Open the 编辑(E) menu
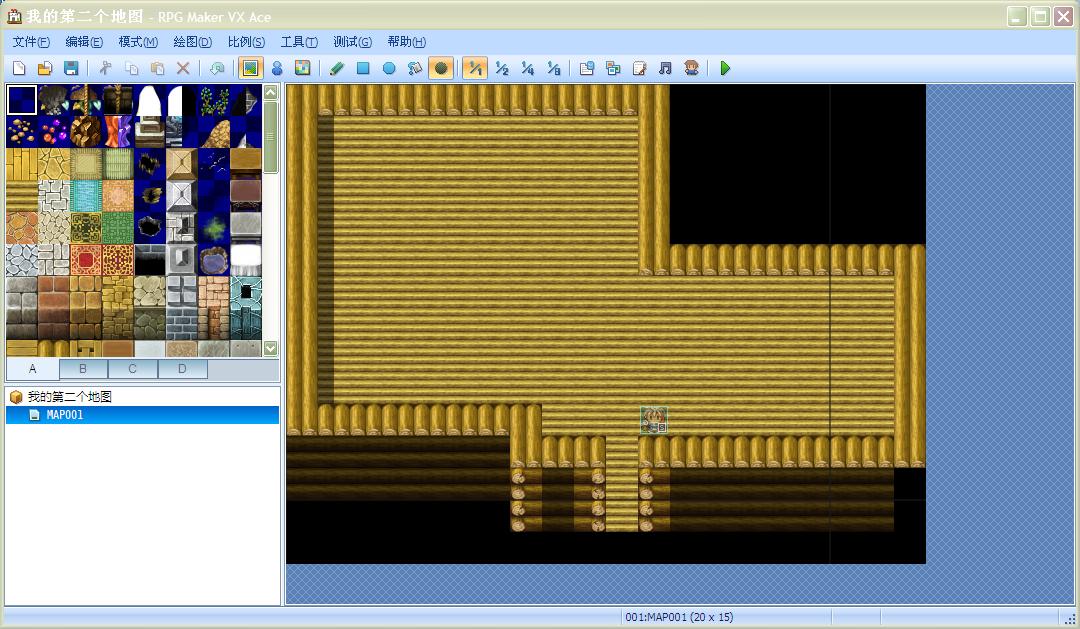Screen dimensions: 1080x629 click(x=84, y=42)
